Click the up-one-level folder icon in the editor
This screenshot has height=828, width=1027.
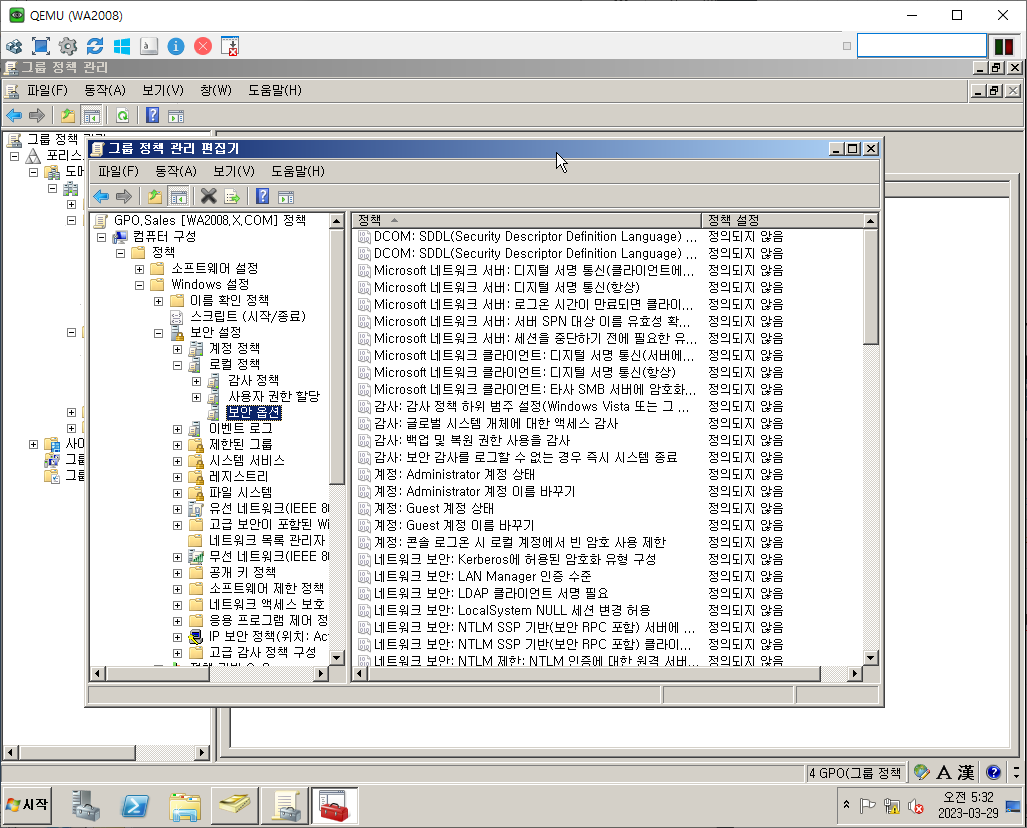coord(155,196)
